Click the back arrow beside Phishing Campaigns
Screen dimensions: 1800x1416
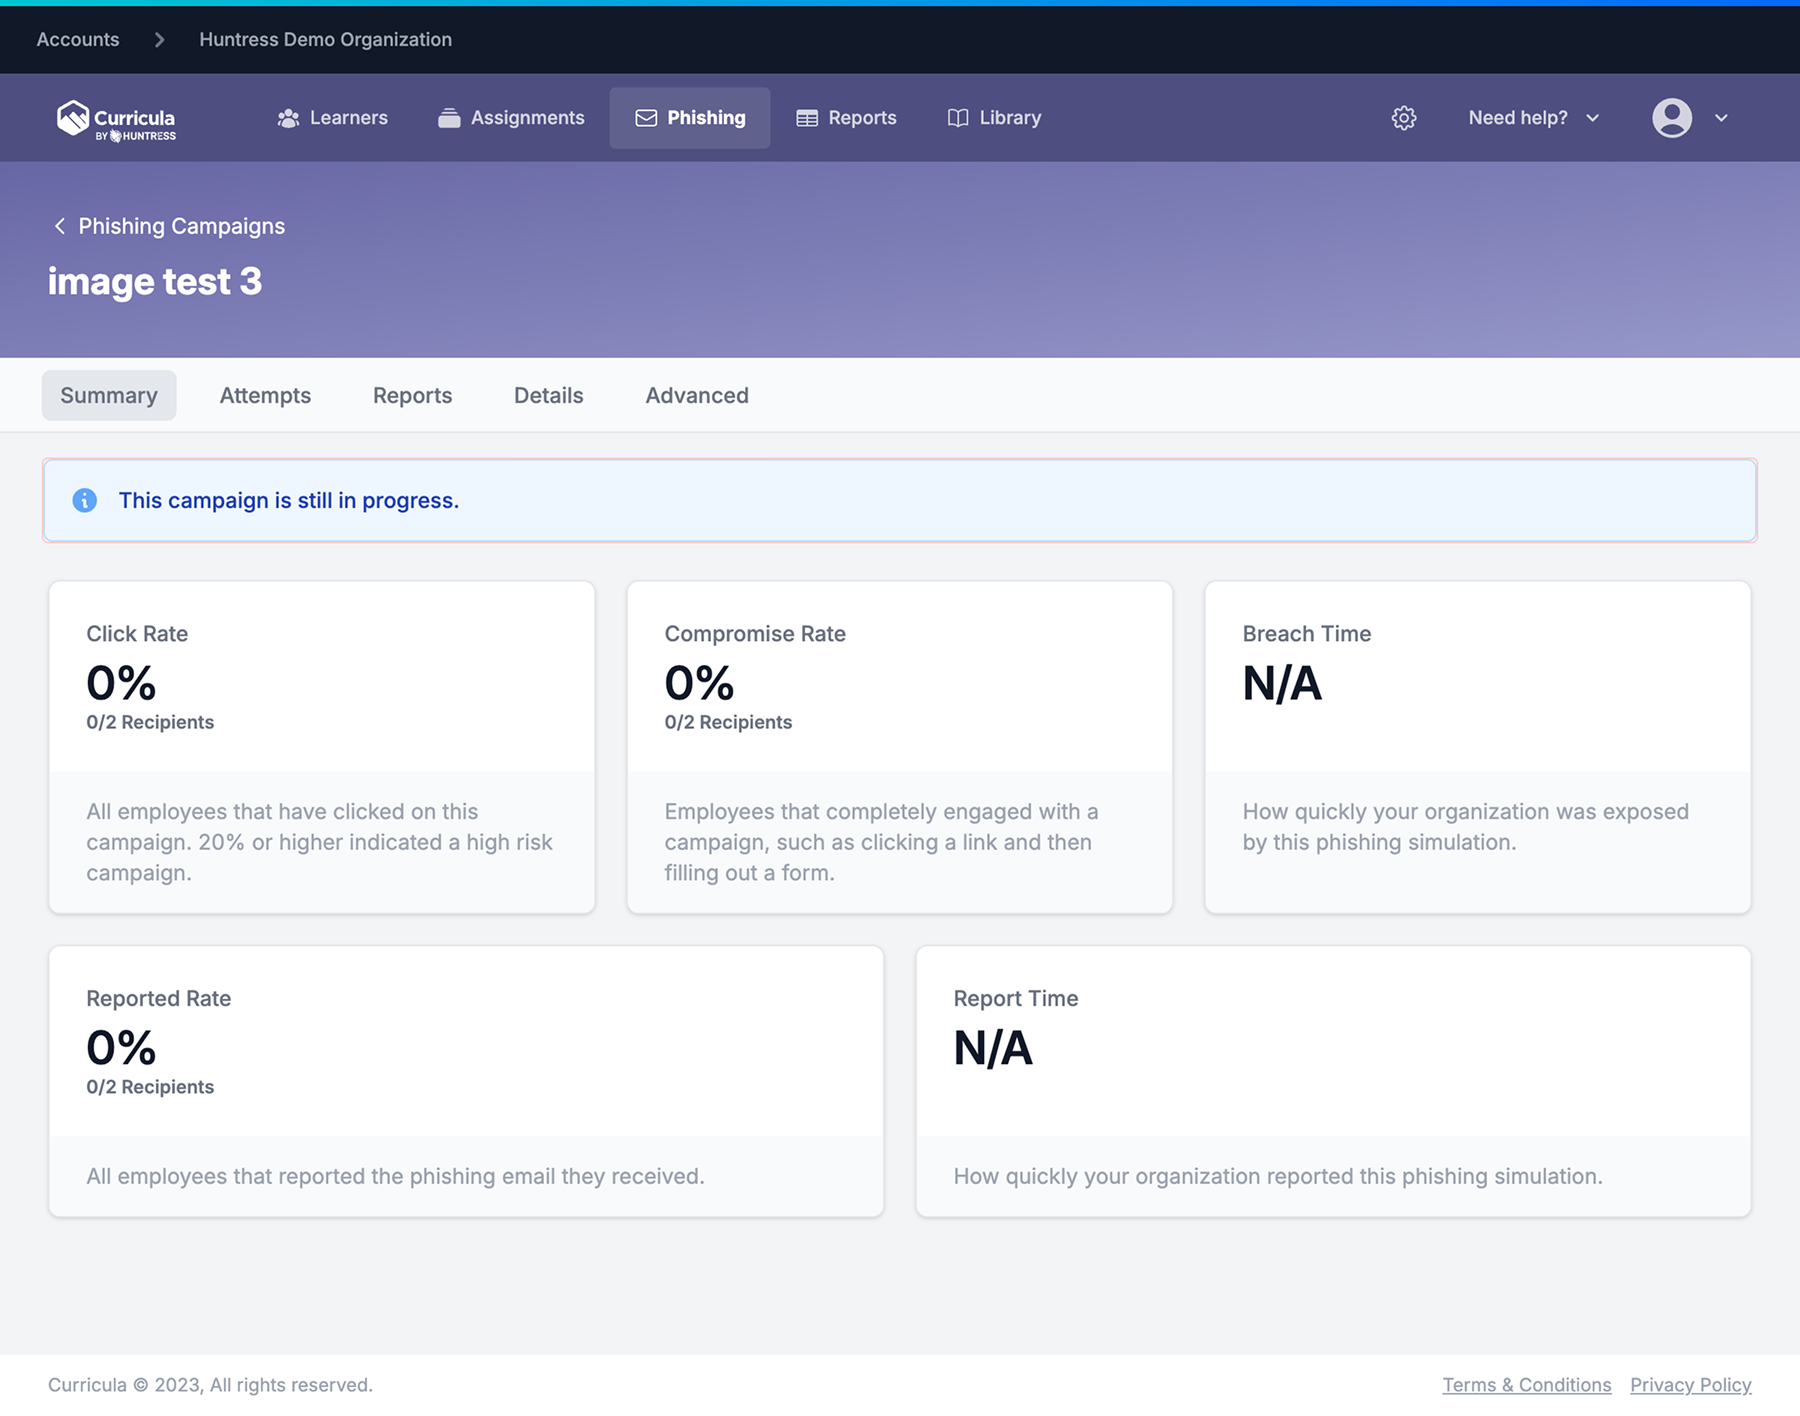(60, 226)
